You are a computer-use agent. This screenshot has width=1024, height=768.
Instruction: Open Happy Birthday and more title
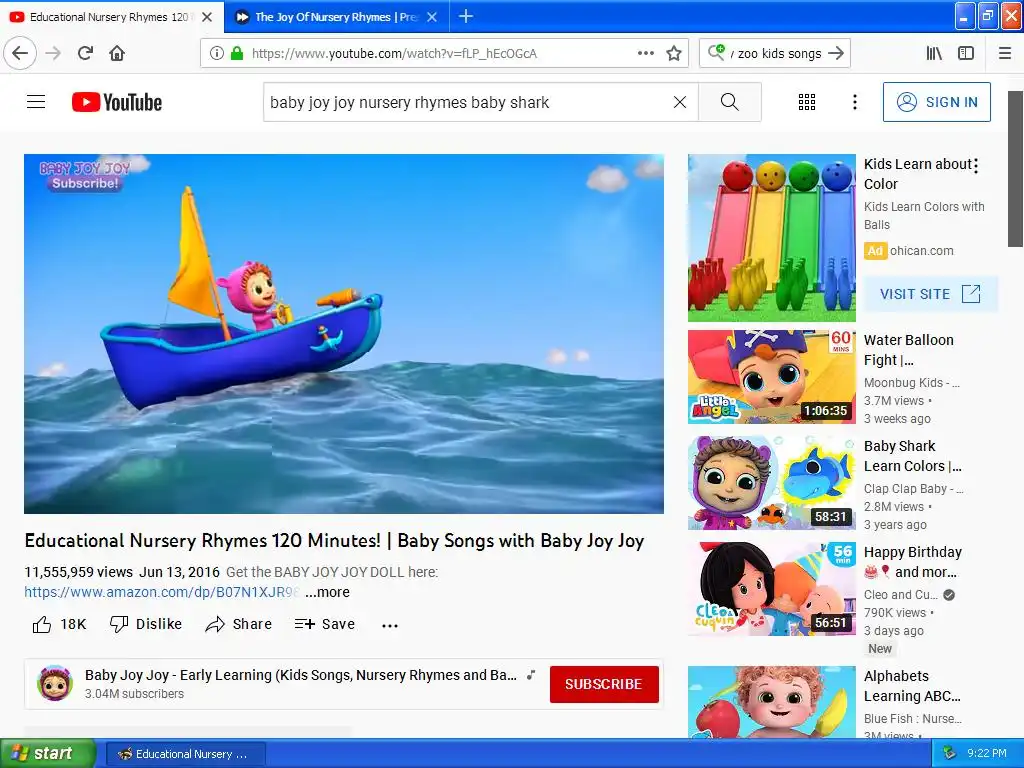click(913, 562)
